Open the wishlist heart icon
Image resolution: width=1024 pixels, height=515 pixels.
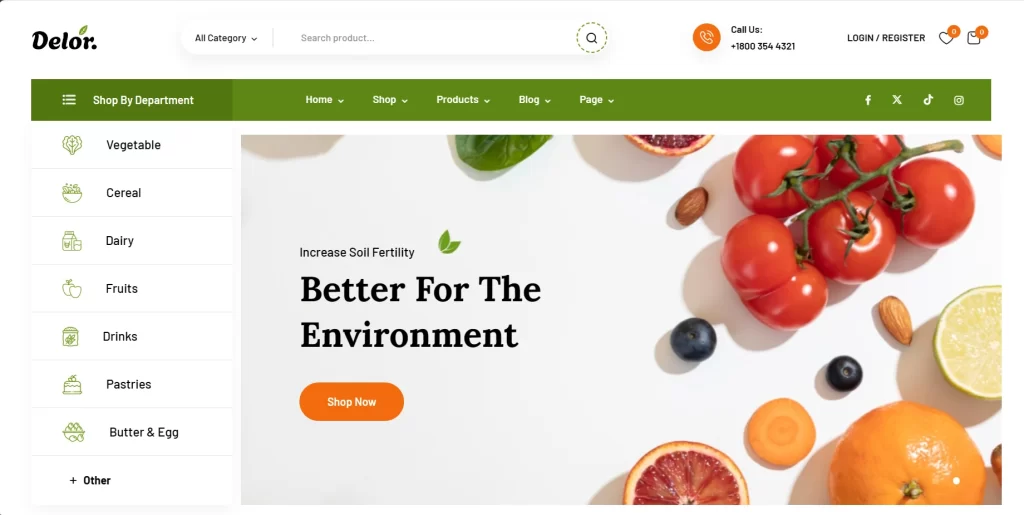click(946, 38)
